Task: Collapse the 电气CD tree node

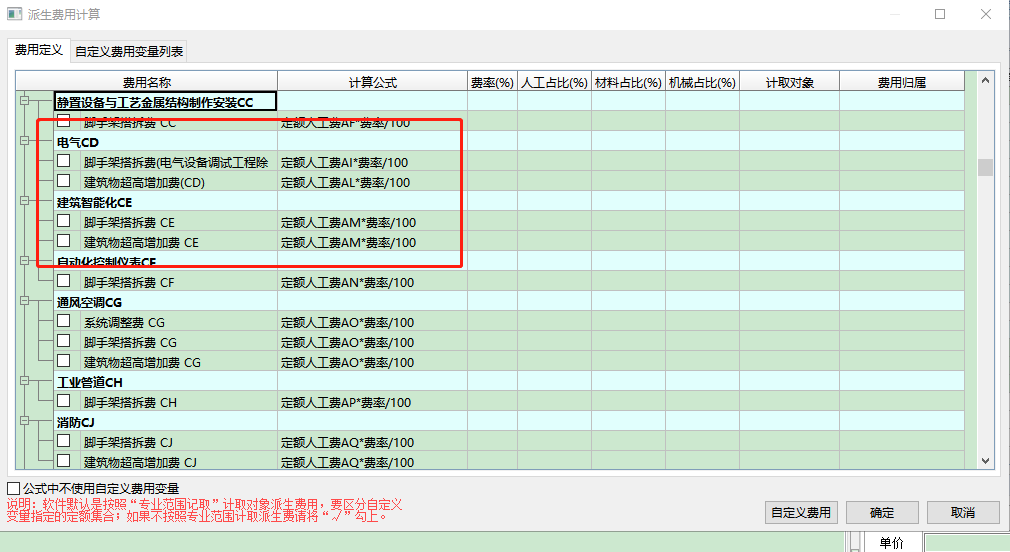Action: pos(24,140)
